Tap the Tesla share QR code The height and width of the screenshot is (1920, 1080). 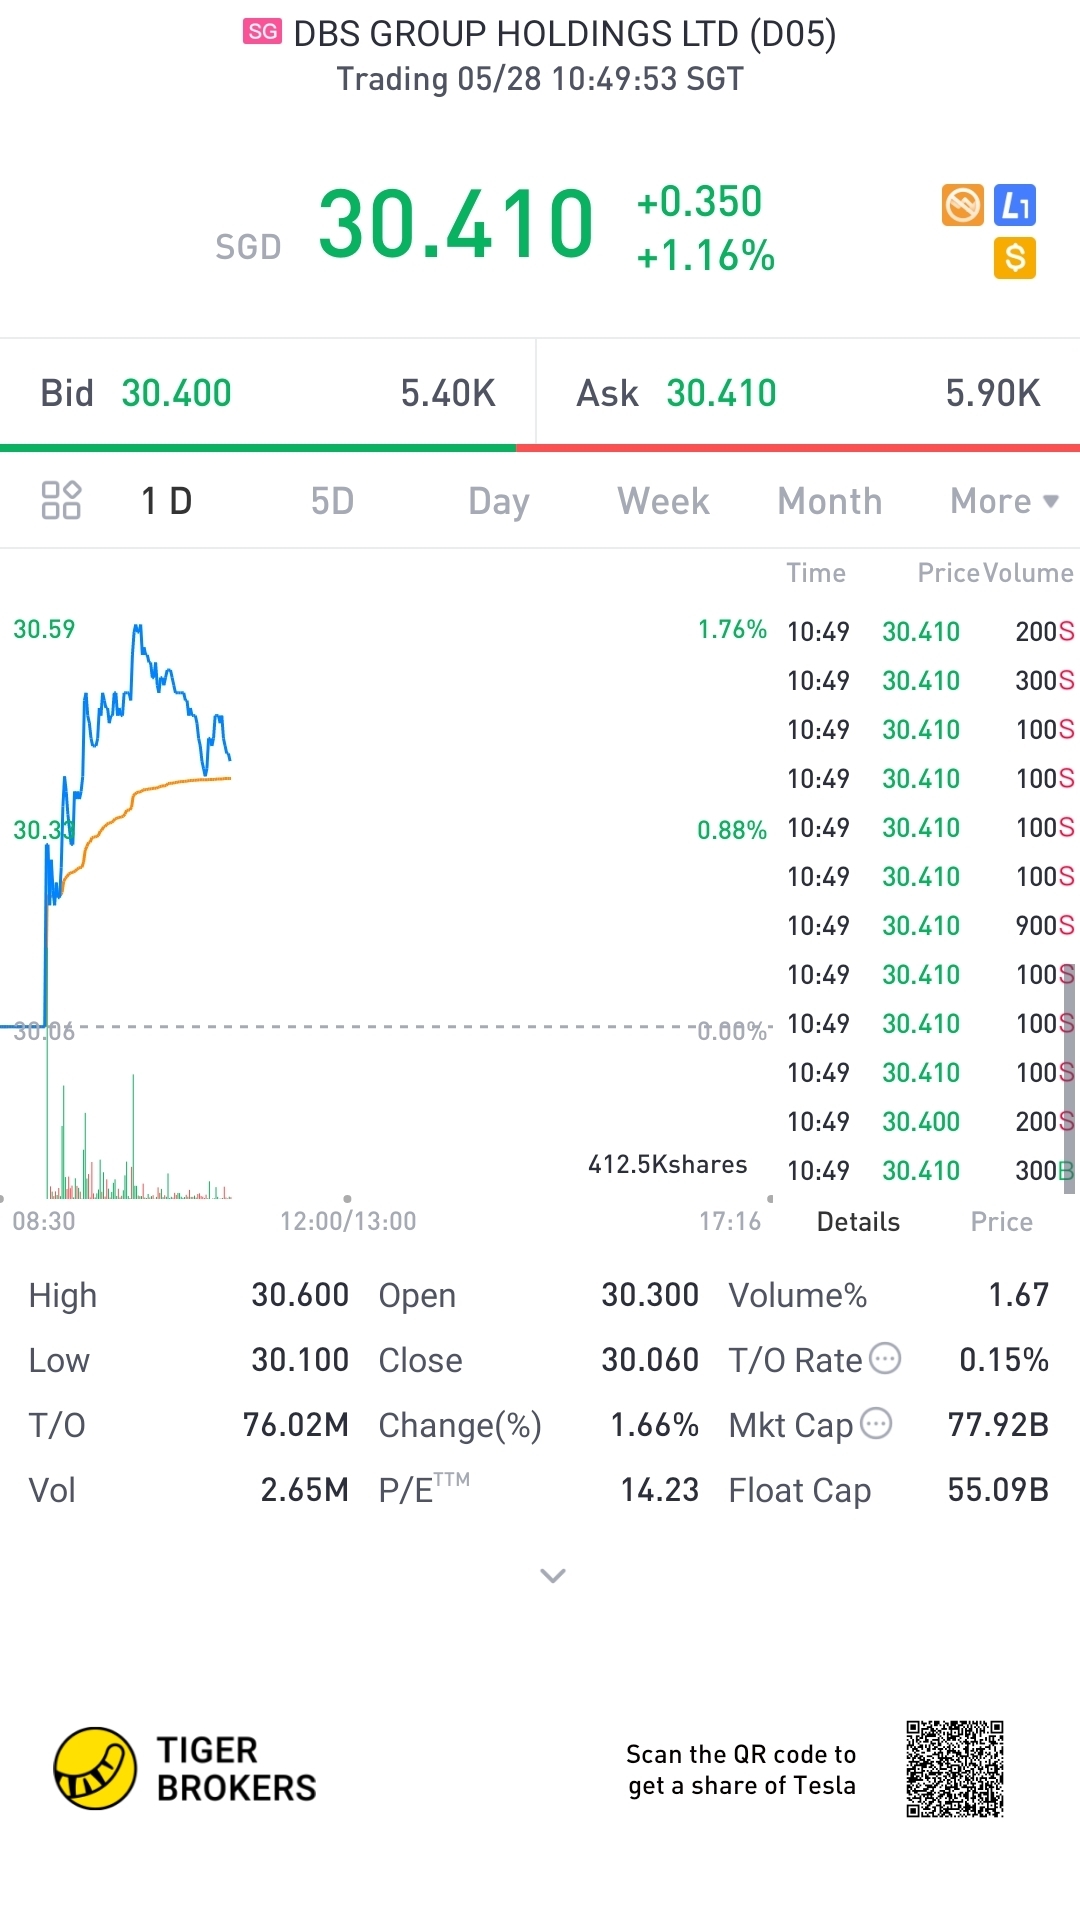click(x=955, y=1769)
